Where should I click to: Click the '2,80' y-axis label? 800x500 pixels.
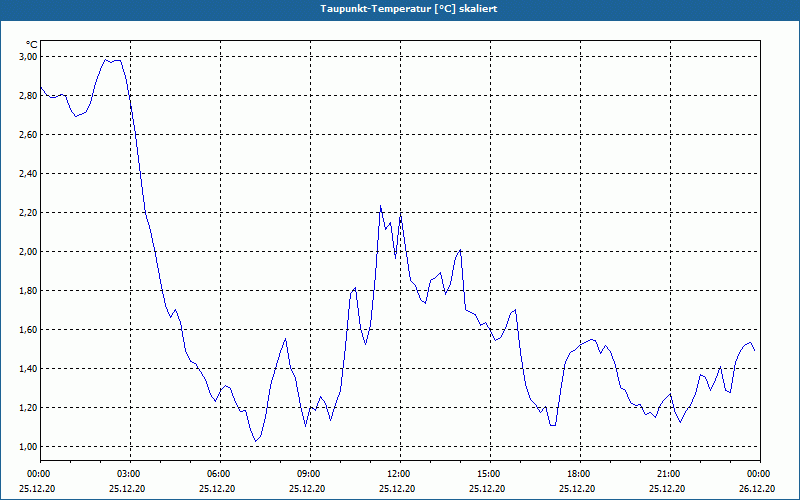[29, 95]
